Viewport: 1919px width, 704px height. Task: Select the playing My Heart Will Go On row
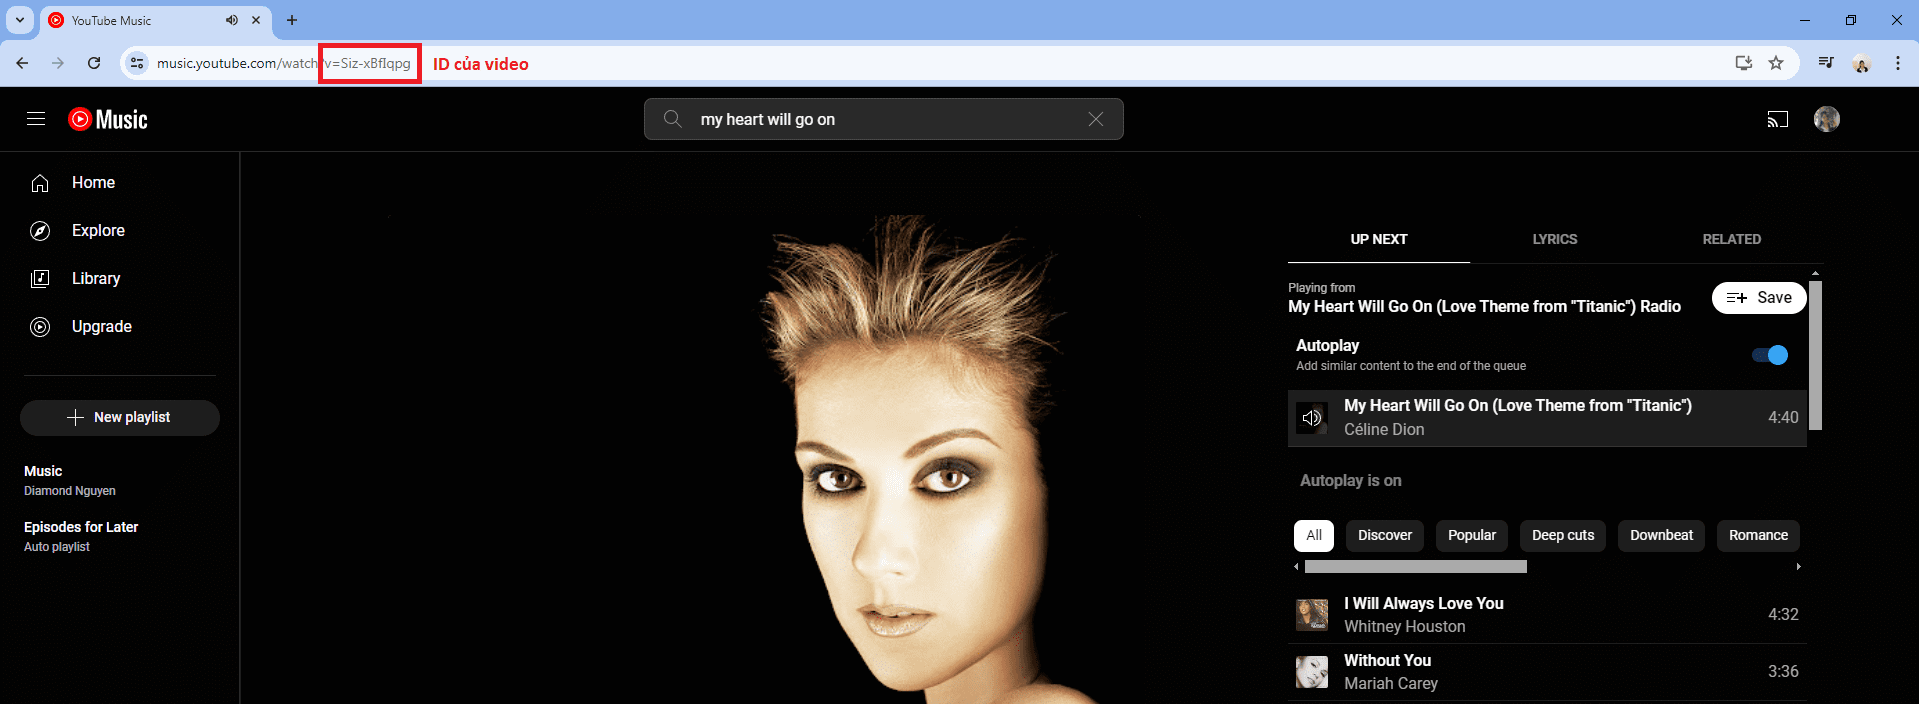1547,418
